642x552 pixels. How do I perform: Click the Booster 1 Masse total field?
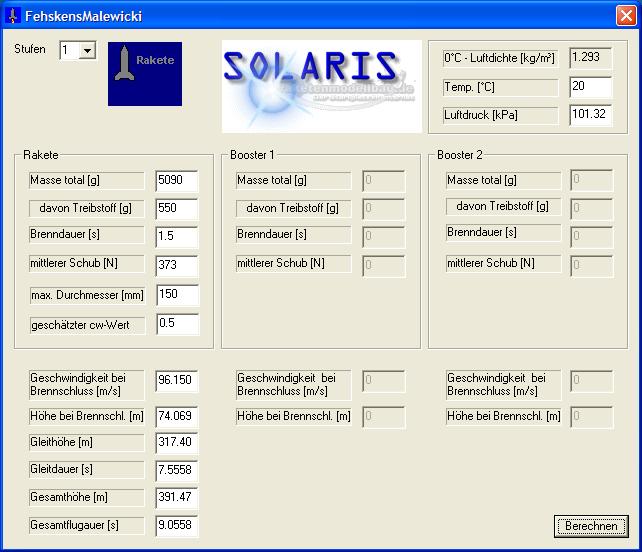click(384, 181)
